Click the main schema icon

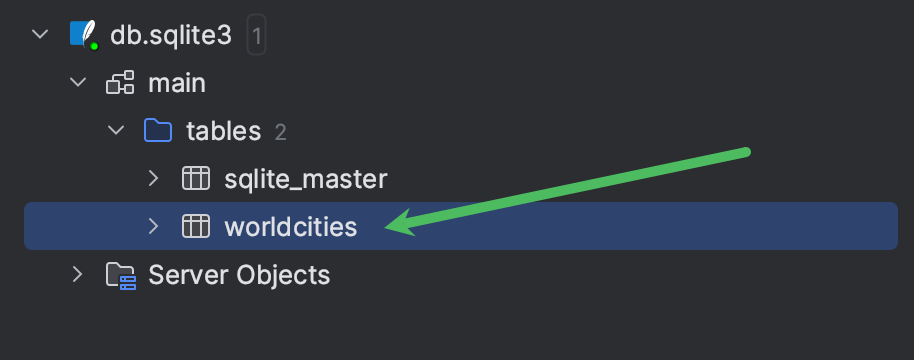(120, 83)
